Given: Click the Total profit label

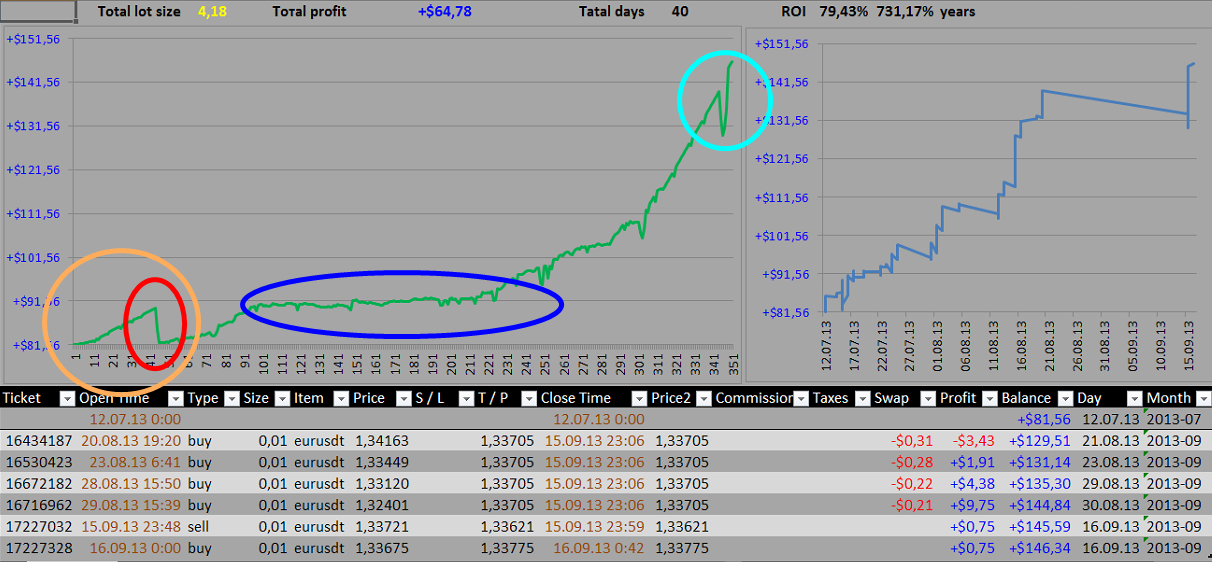Looking at the screenshot, I should pos(312,12).
